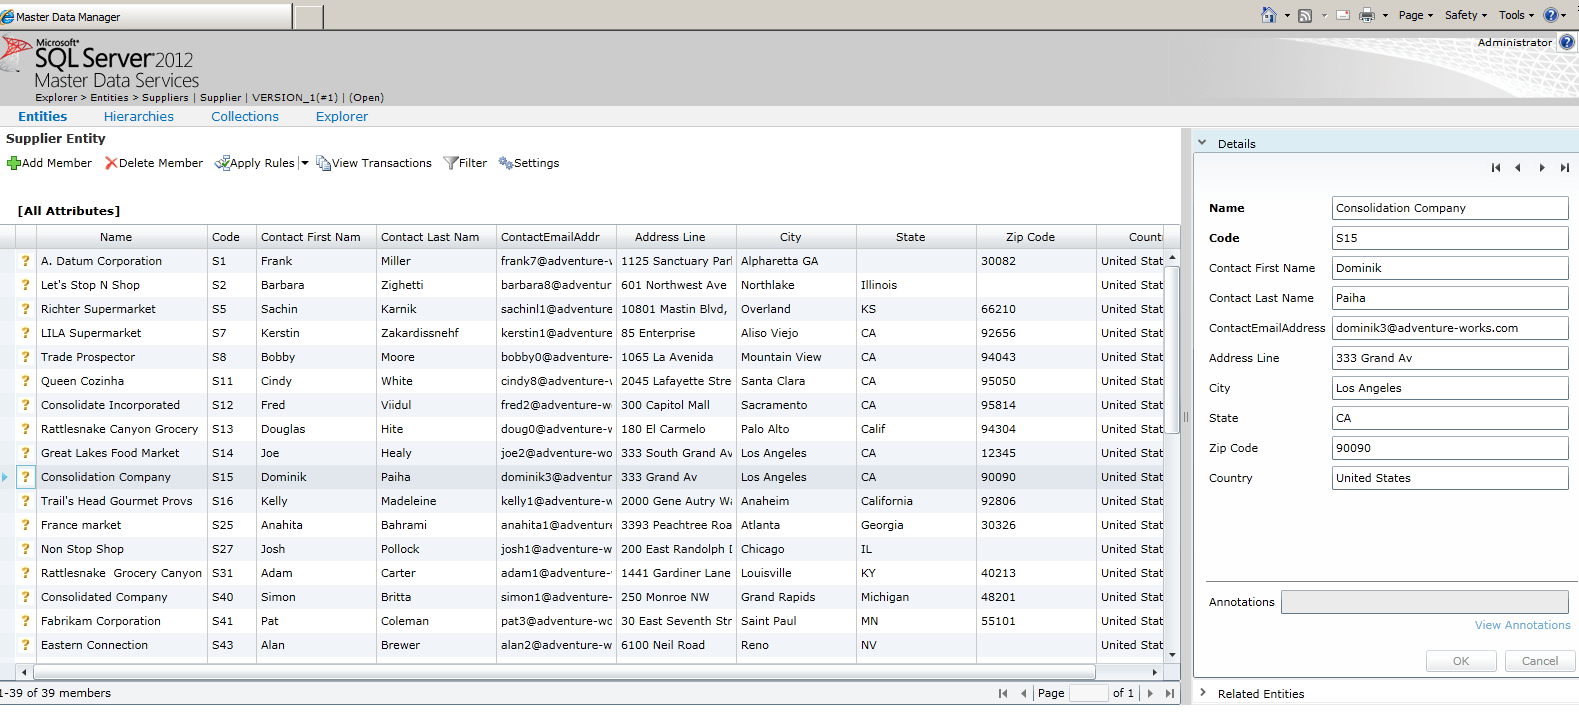Click the vertical scrollbar down arrow
Screen dimensions: 1579x713
click(1172, 655)
